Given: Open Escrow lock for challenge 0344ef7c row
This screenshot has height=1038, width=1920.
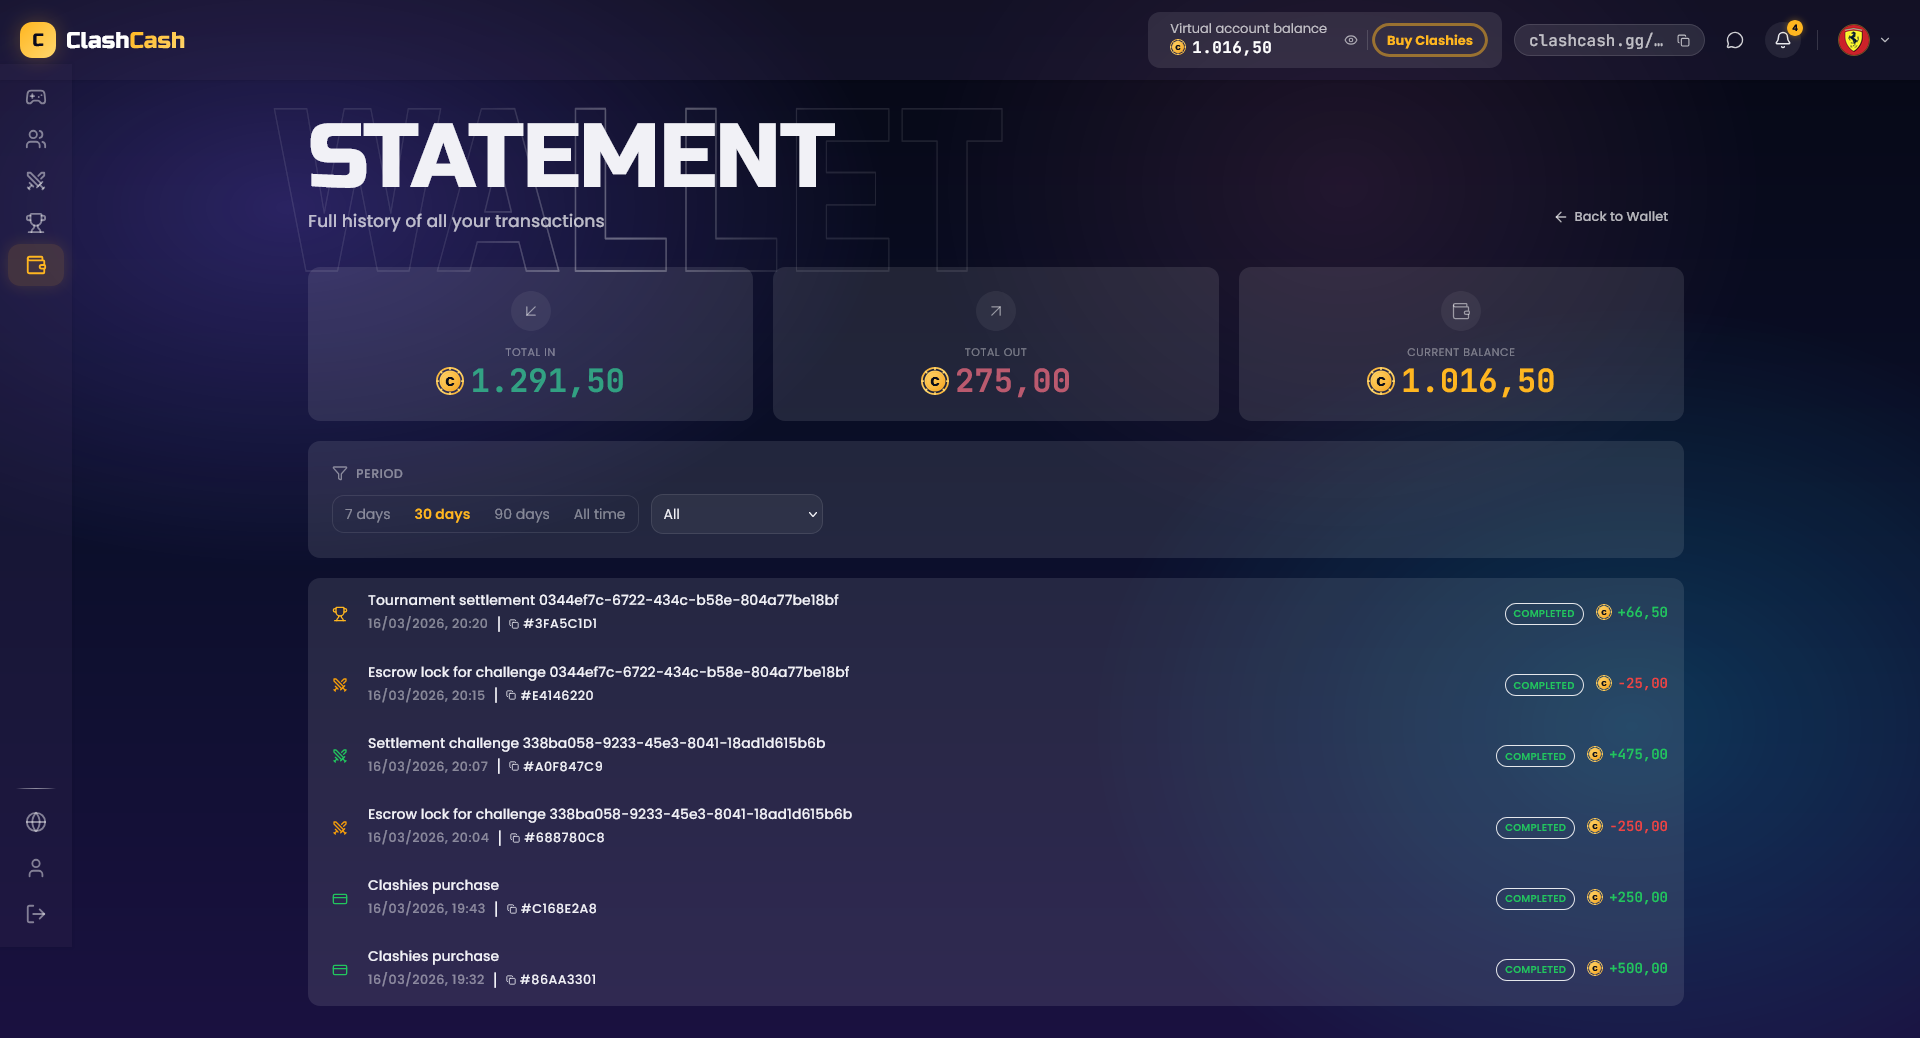Looking at the screenshot, I should [996, 684].
